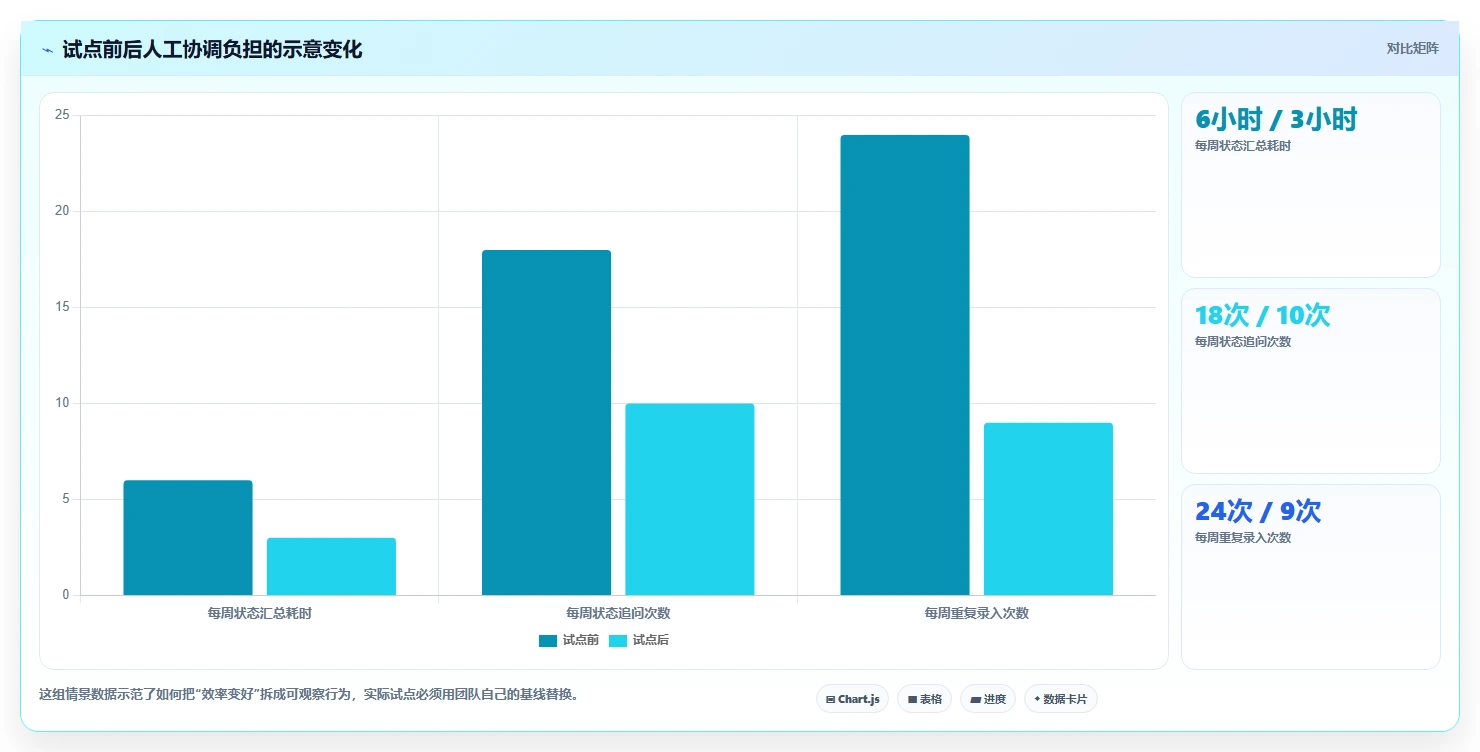Click the y-axis value 5

pyautogui.click(x=66, y=499)
